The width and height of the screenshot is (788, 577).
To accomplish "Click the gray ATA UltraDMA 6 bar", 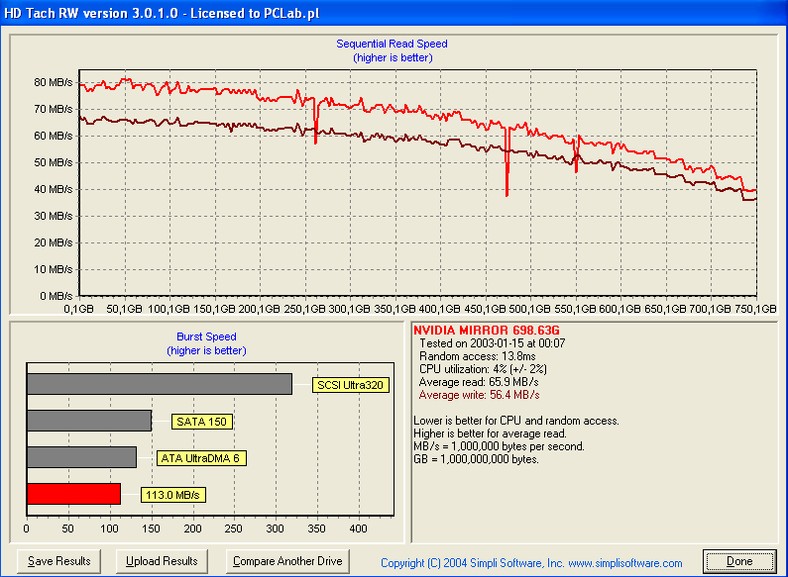I will 81,457.
